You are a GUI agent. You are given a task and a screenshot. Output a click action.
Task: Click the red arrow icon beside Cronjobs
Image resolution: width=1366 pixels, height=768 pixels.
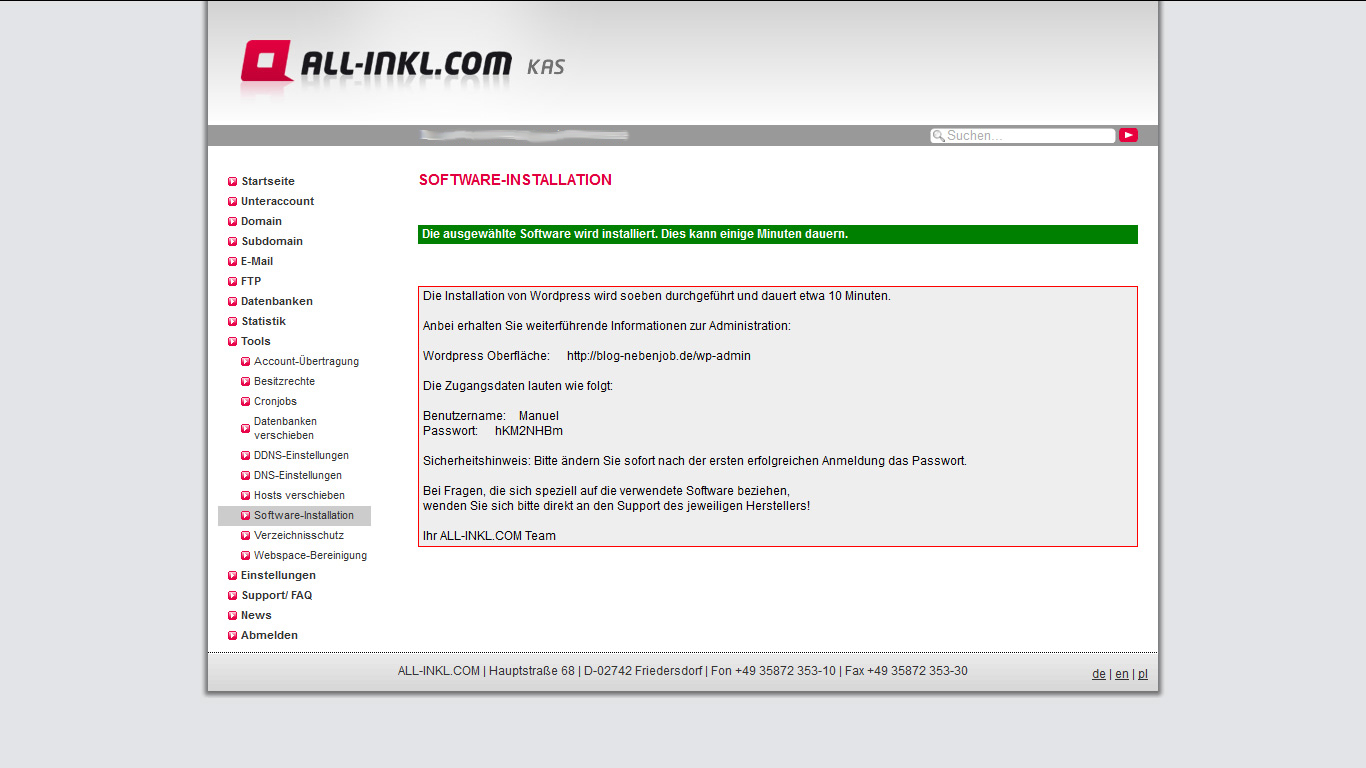coord(245,402)
